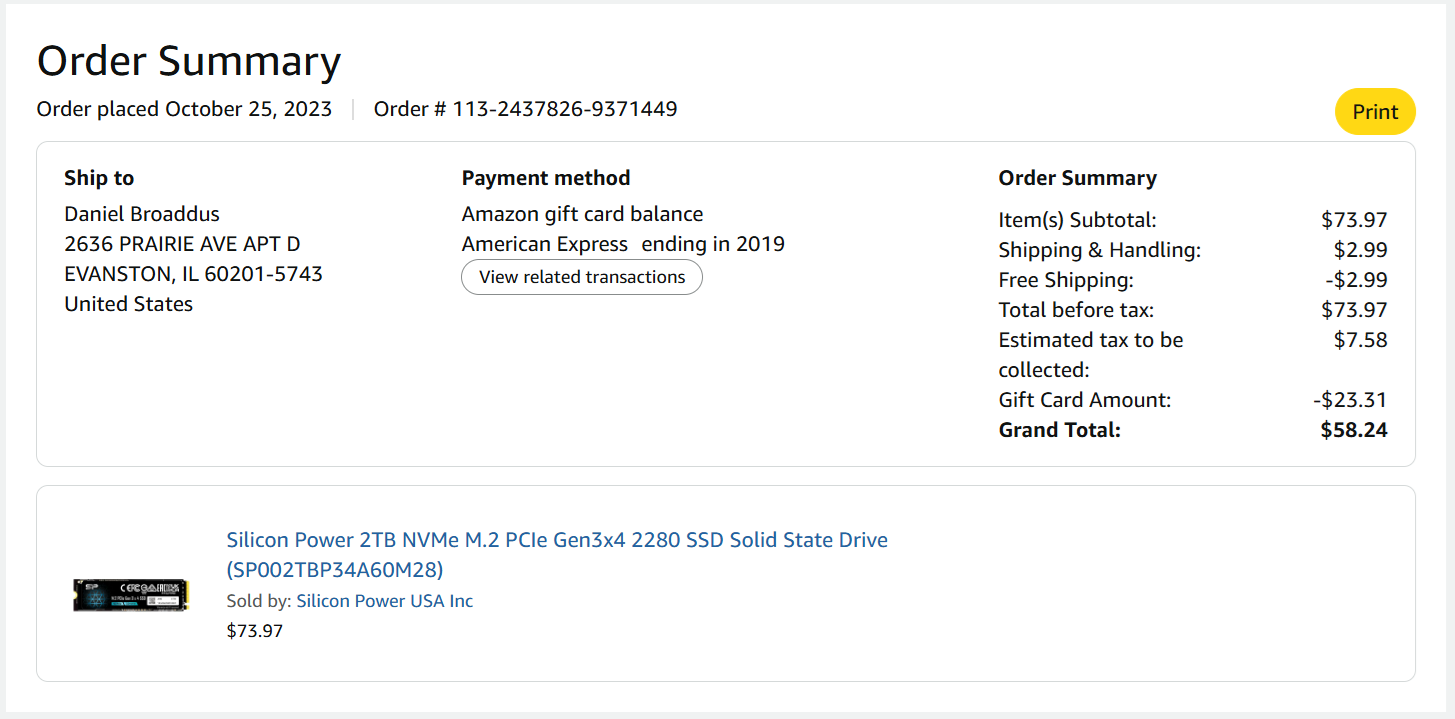Click American Express ending in 2019
Screen dimensions: 1455x719
(x=622, y=244)
